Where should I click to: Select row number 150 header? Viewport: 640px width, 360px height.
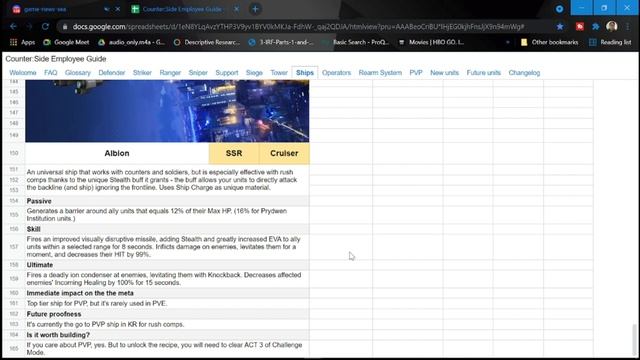pyautogui.click(x=14, y=153)
